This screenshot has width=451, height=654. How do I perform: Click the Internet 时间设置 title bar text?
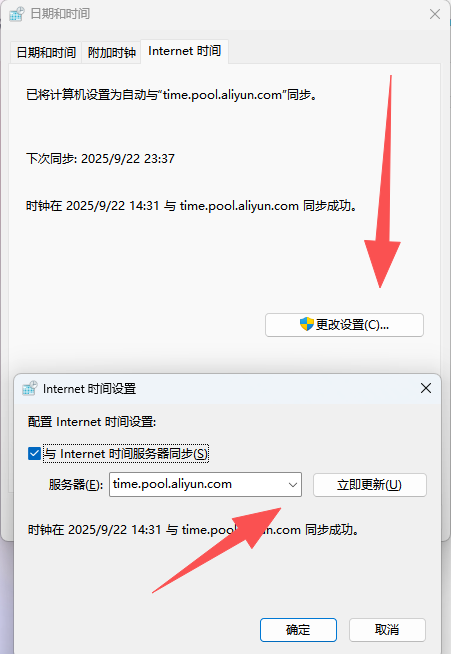(90, 389)
